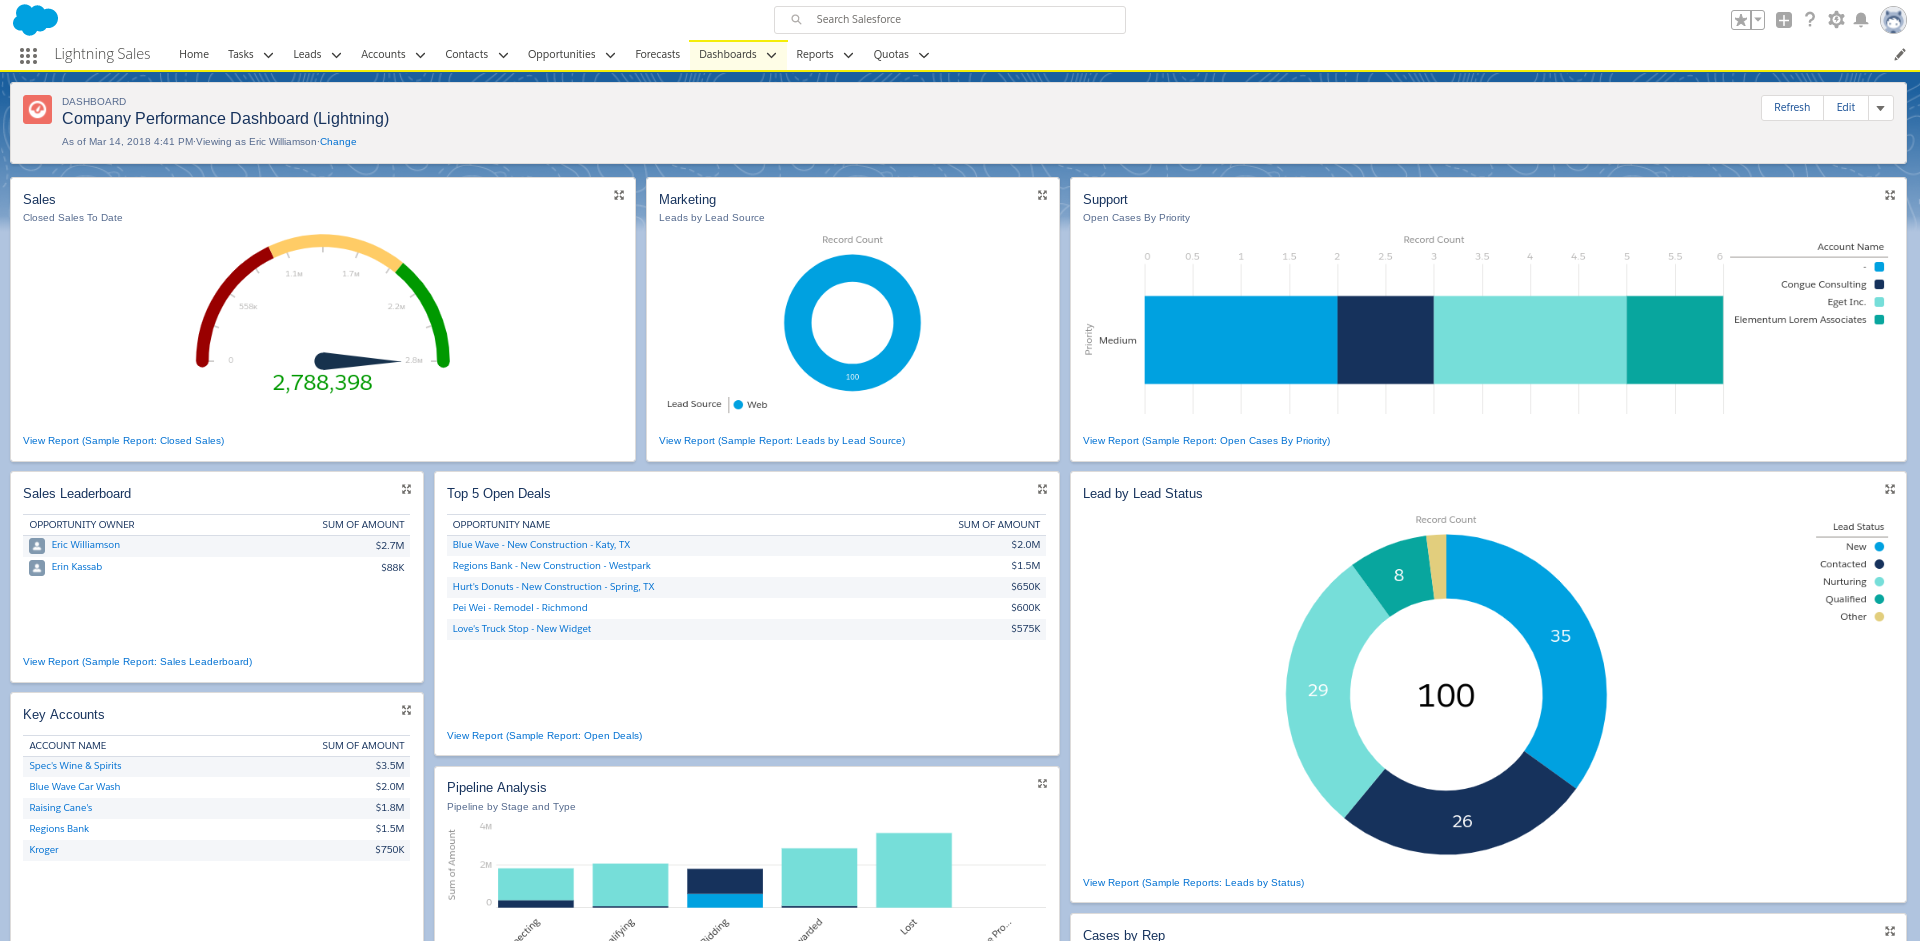The width and height of the screenshot is (1920, 941).
Task: Open the Accounts tab
Action: click(383, 55)
